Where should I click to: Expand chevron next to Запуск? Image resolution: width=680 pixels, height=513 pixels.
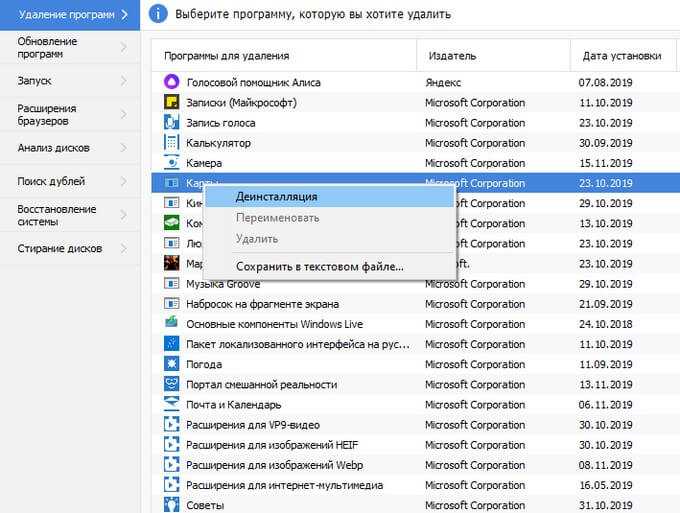coord(124,81)
